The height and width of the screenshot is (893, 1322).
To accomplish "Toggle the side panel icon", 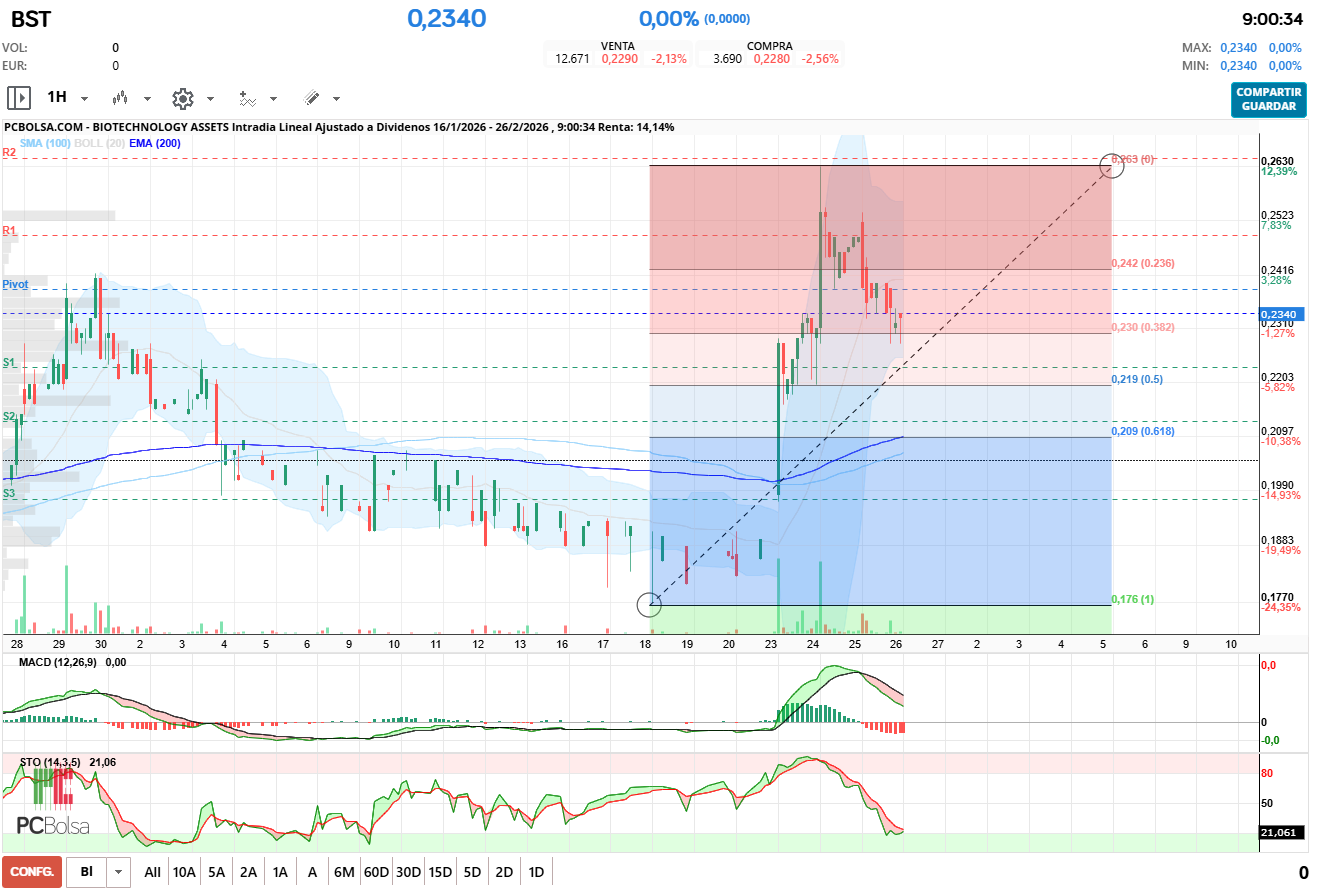I will tap(19, 98).
